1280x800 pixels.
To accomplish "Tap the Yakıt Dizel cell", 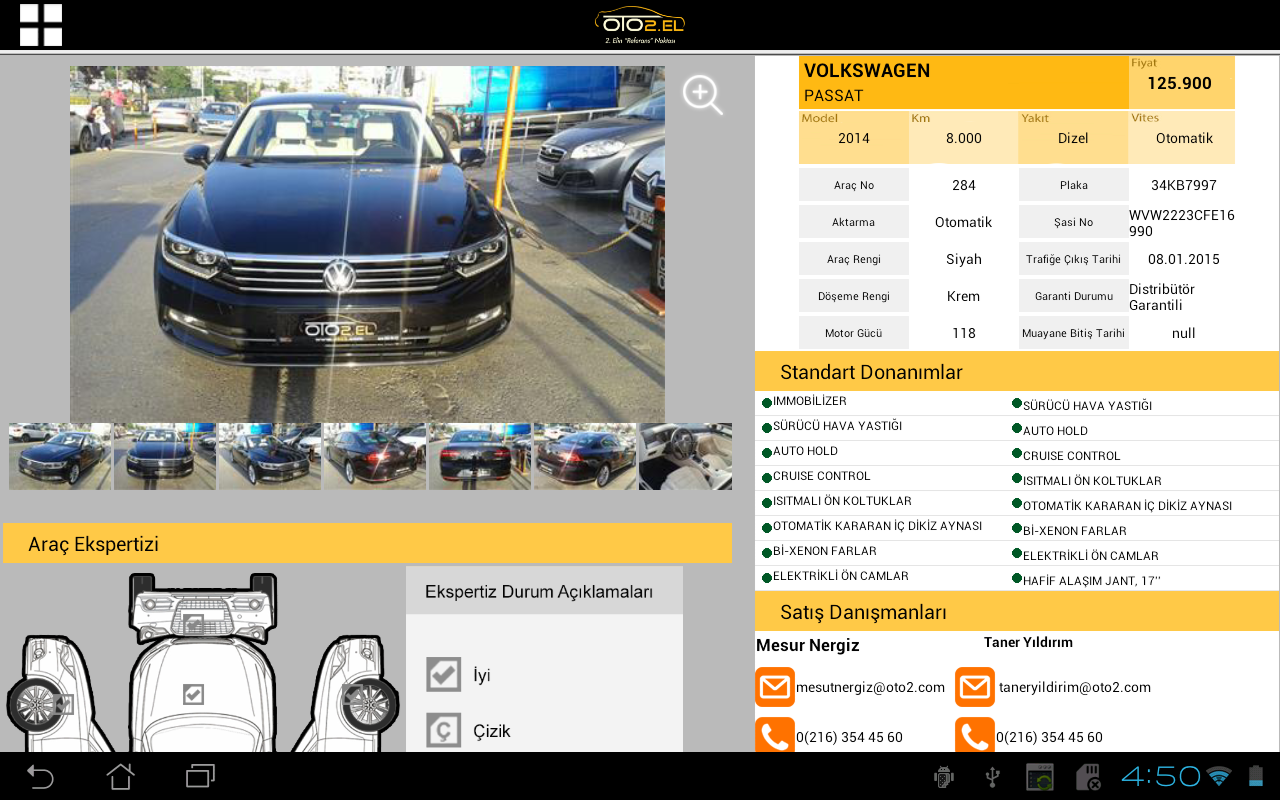I will (1073, 137).
